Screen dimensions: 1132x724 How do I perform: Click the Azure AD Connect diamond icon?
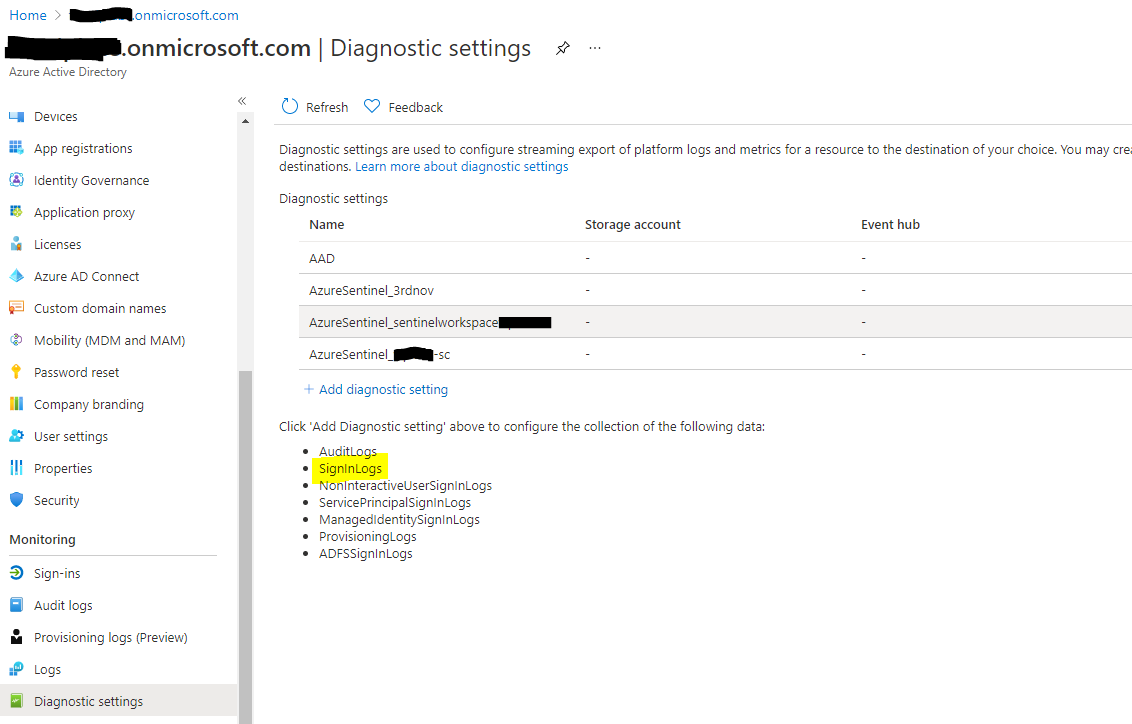[16, 276]
